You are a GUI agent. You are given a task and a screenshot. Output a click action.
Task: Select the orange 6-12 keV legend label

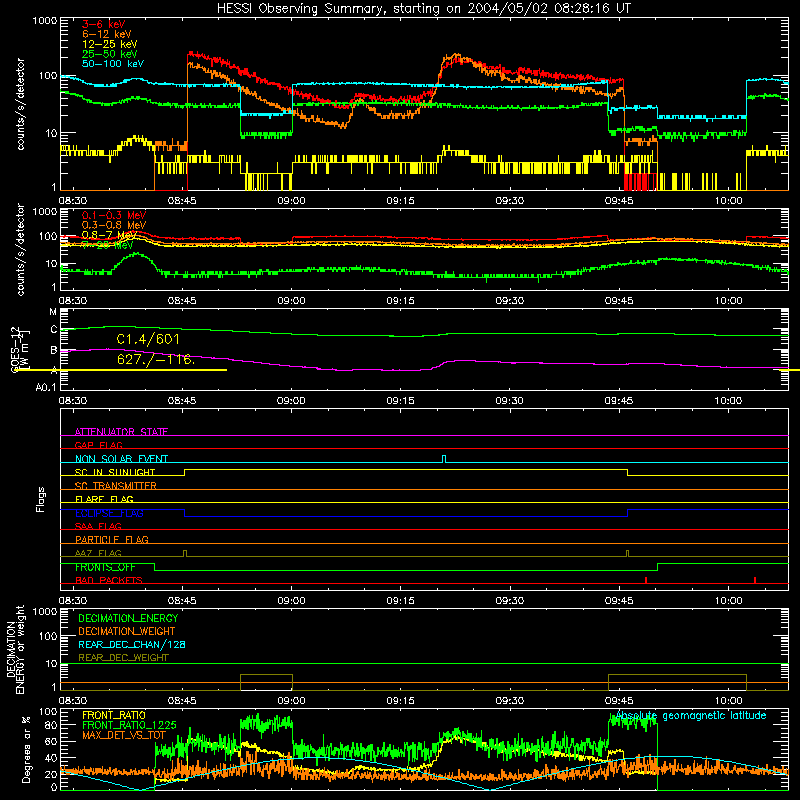107,34
